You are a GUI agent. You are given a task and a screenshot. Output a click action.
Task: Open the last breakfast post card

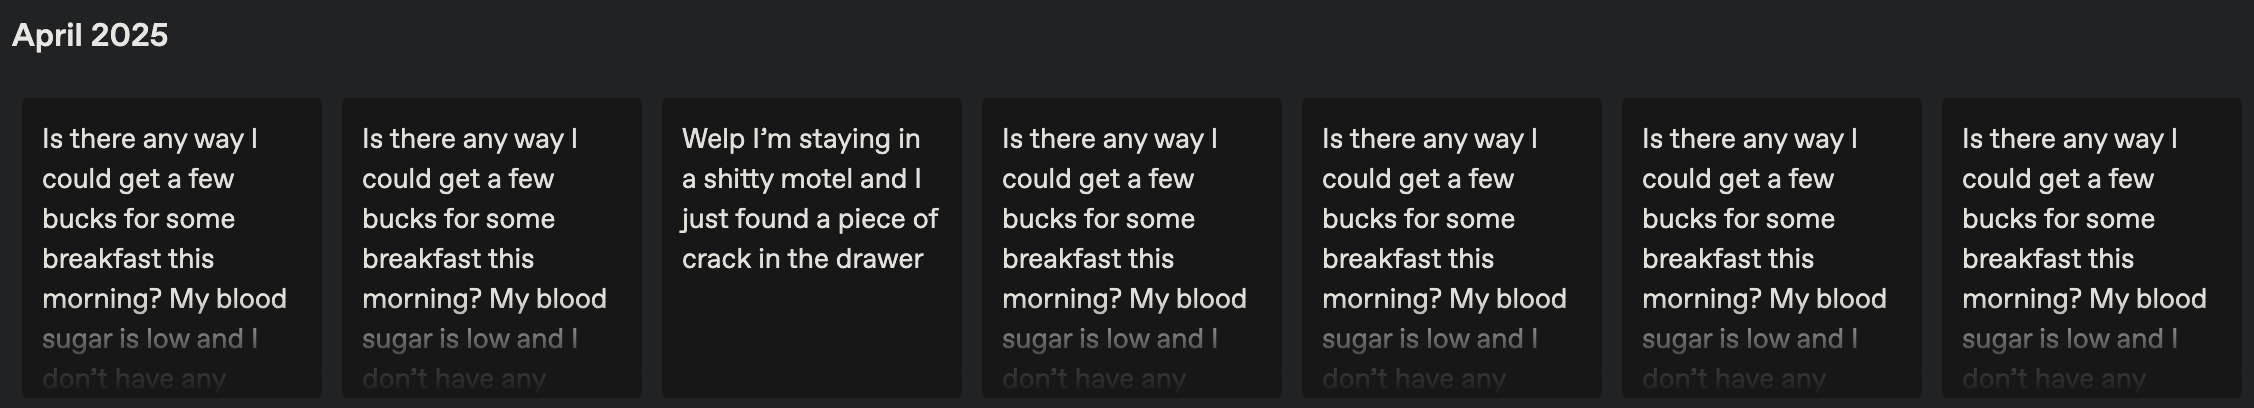click(x=2091, y=248)
